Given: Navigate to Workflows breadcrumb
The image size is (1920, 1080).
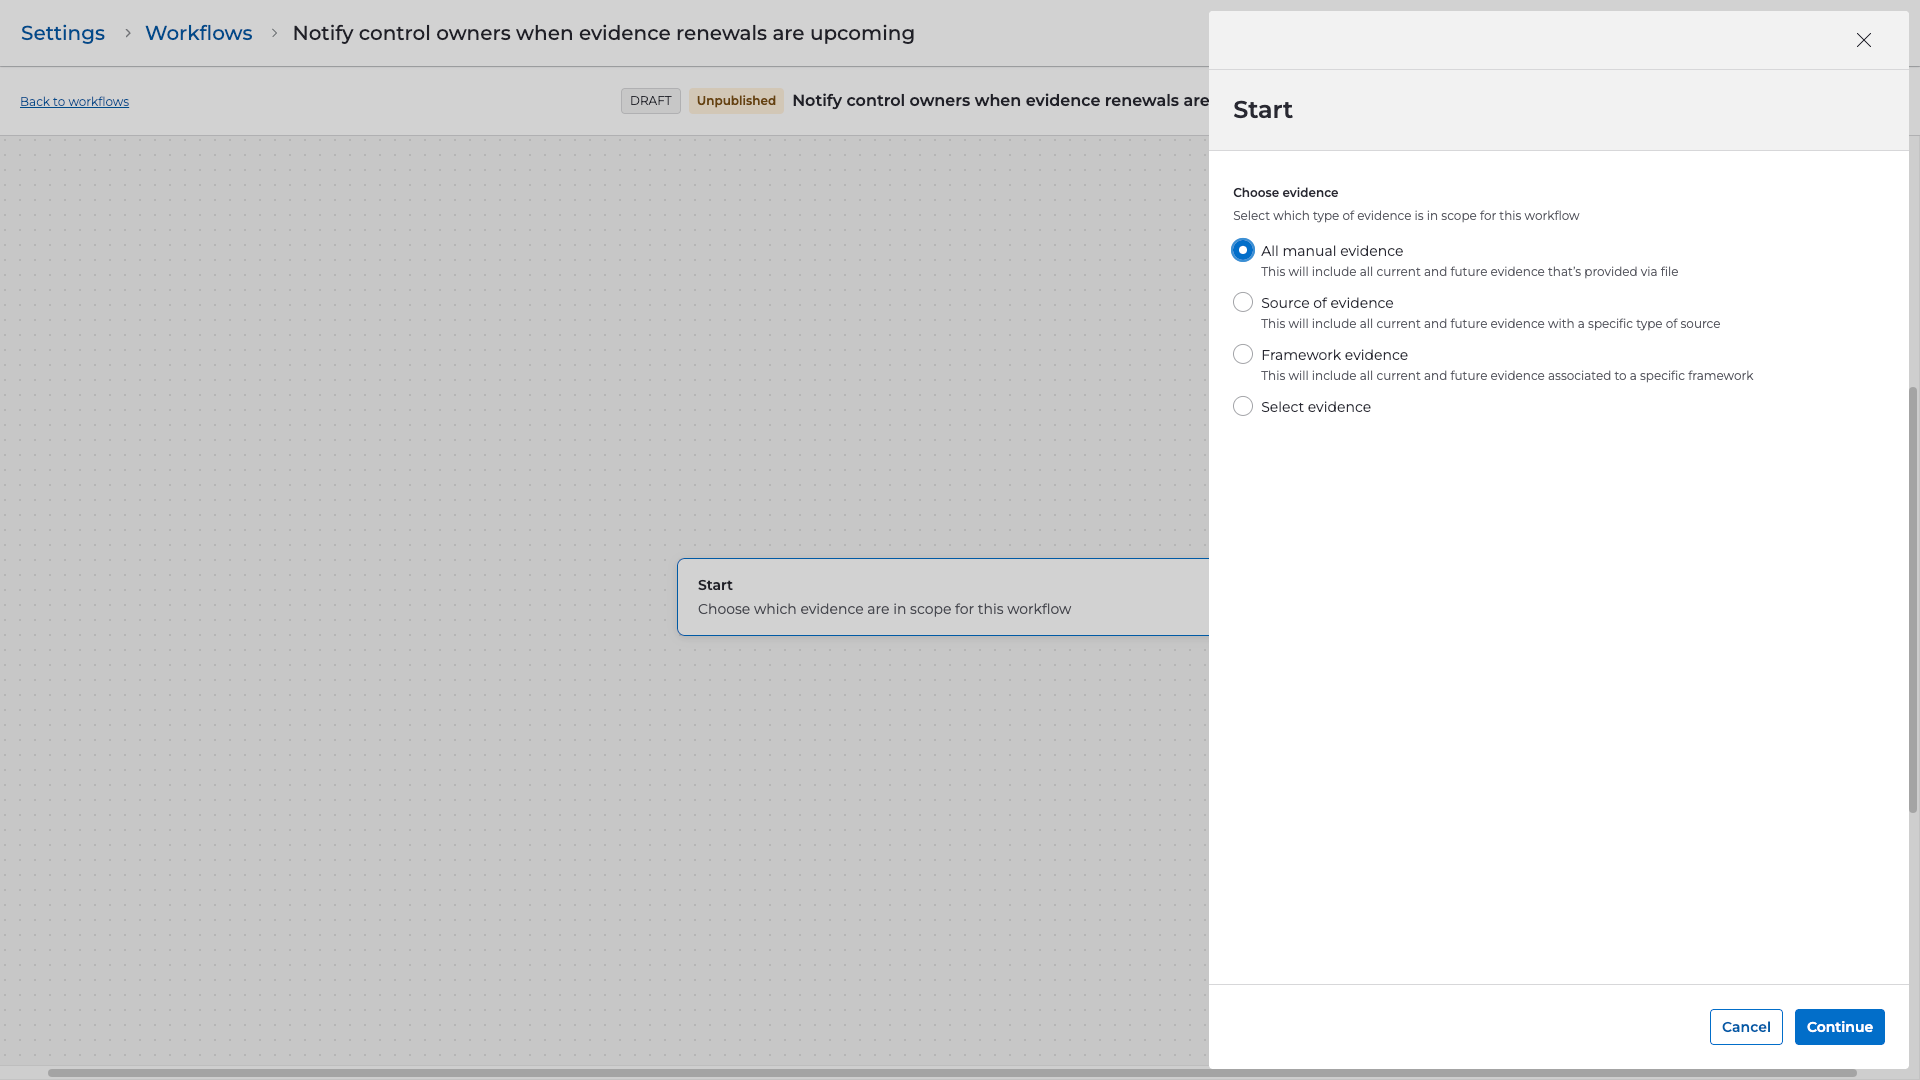Looking at the screenshot, I should click(198, 33).
